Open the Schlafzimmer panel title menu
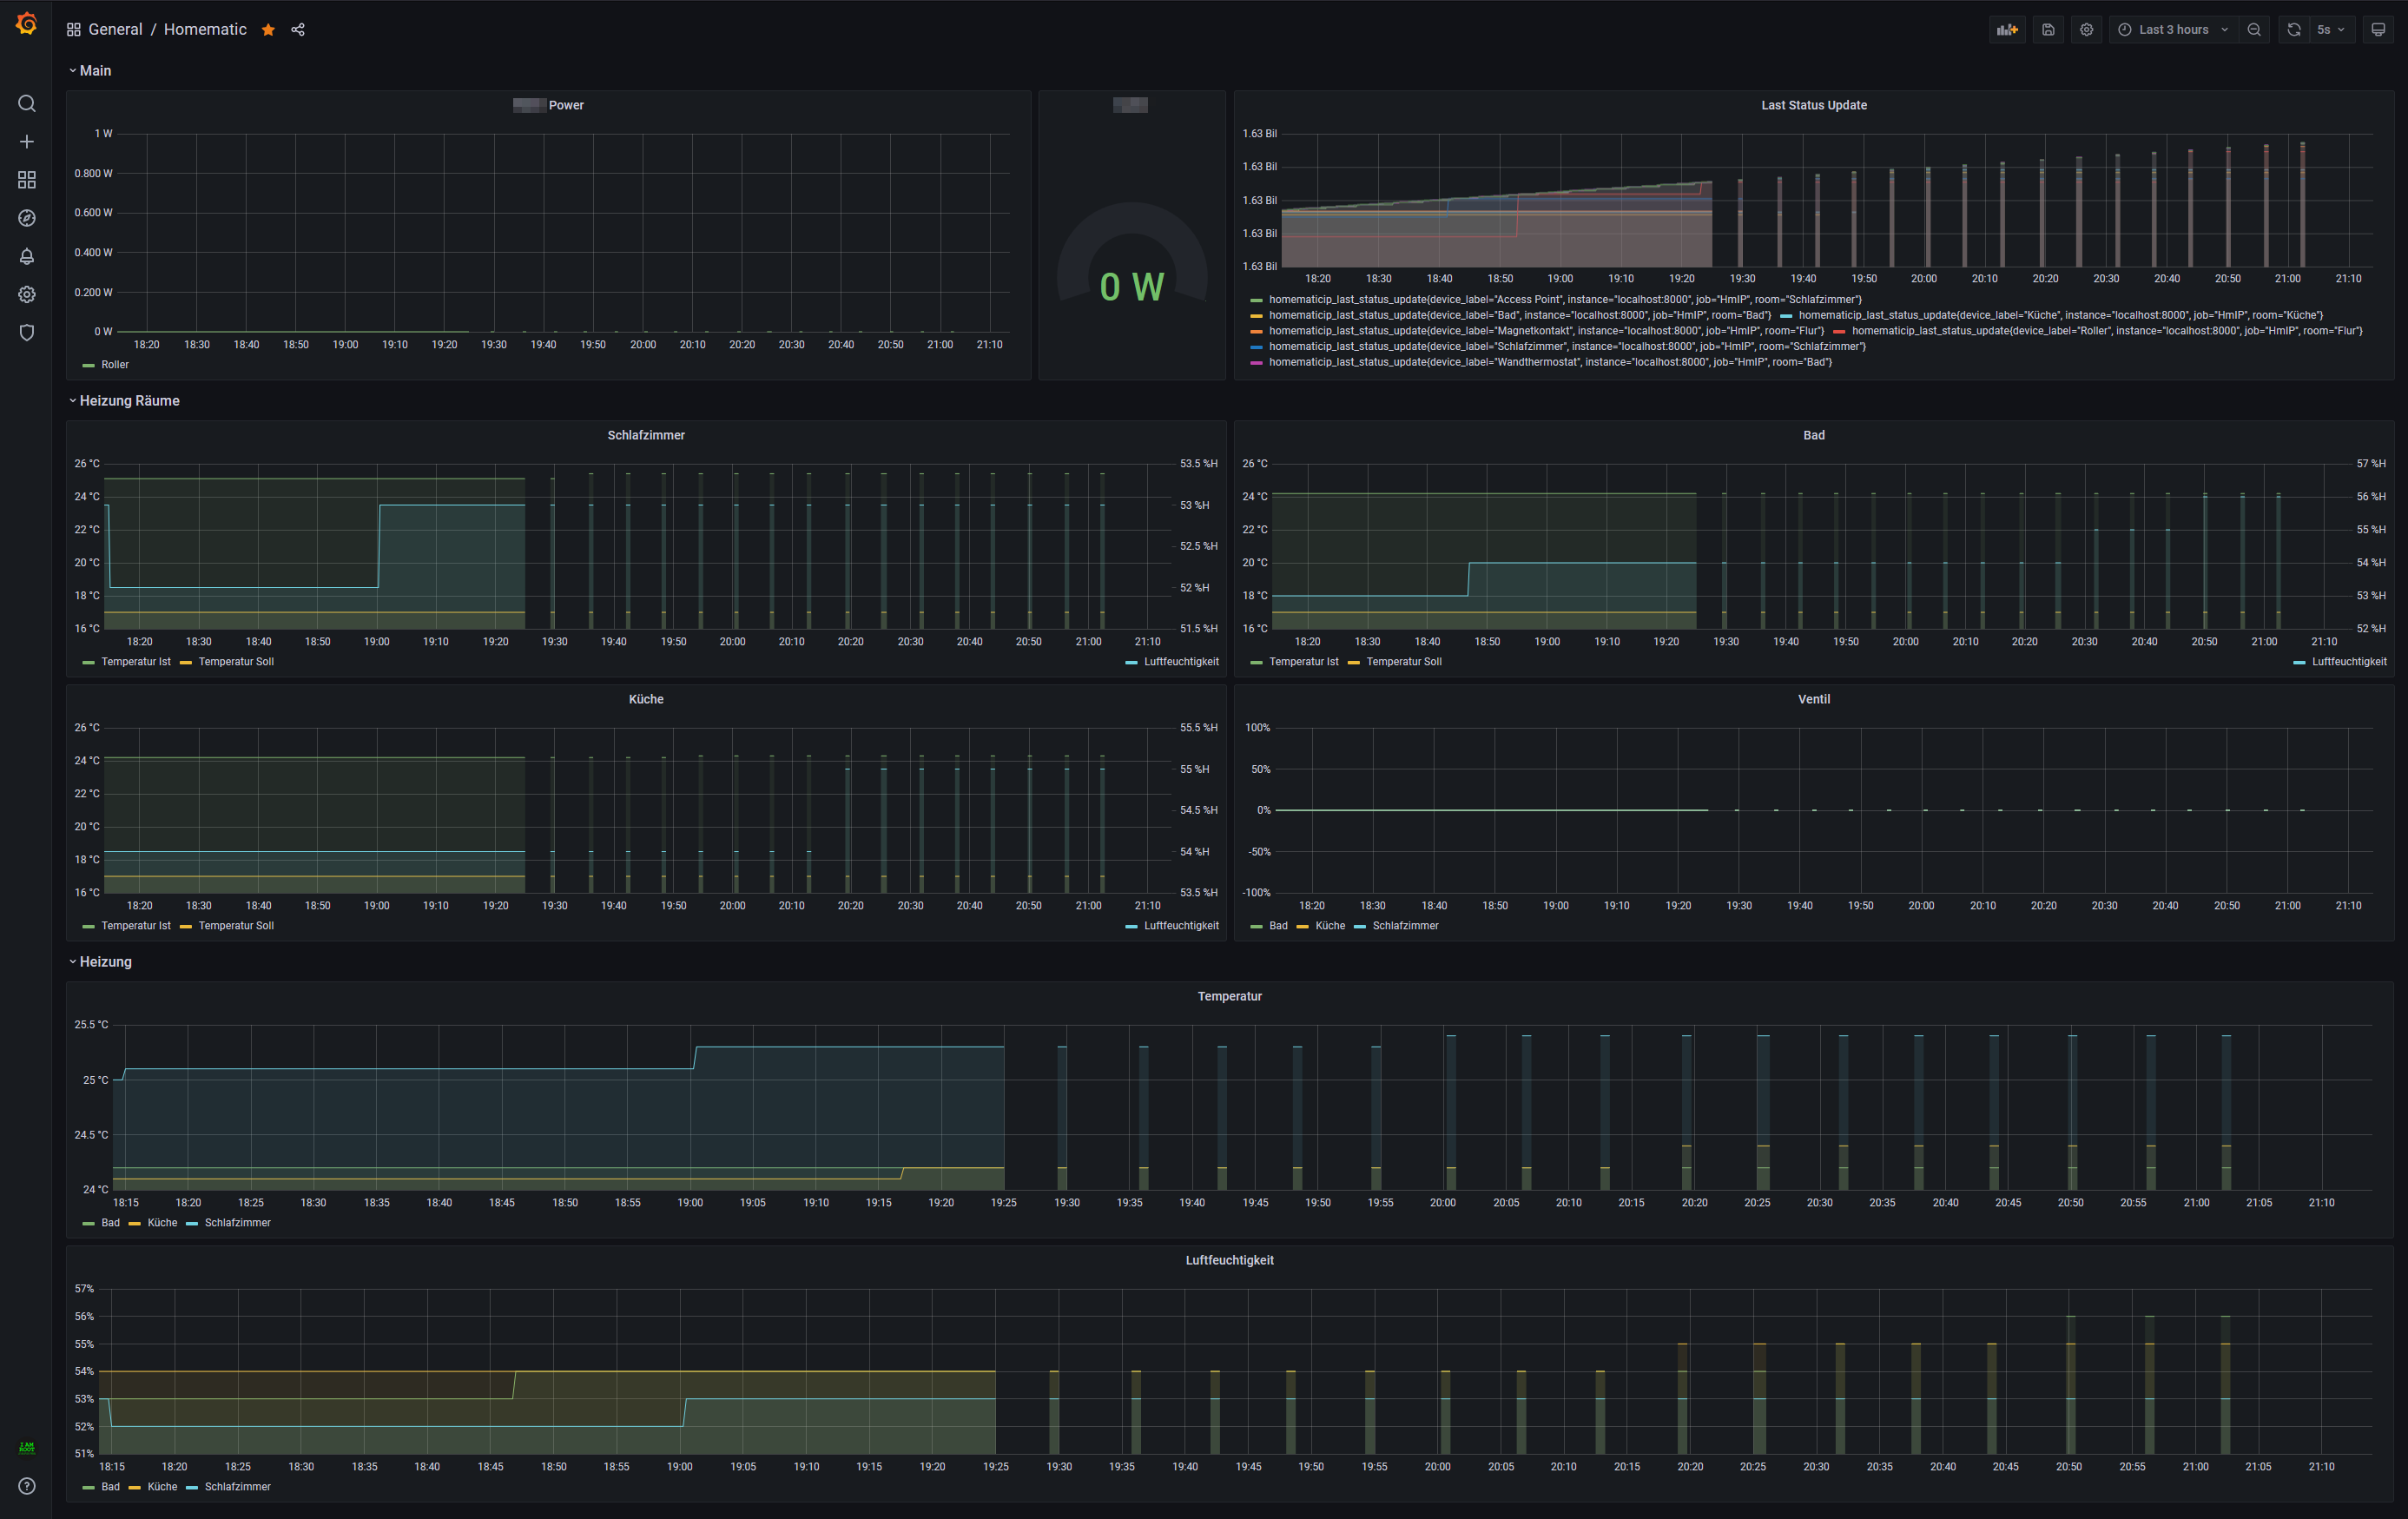The width and height of the screenshot is (2408, 1519). (x=646, y=435)
